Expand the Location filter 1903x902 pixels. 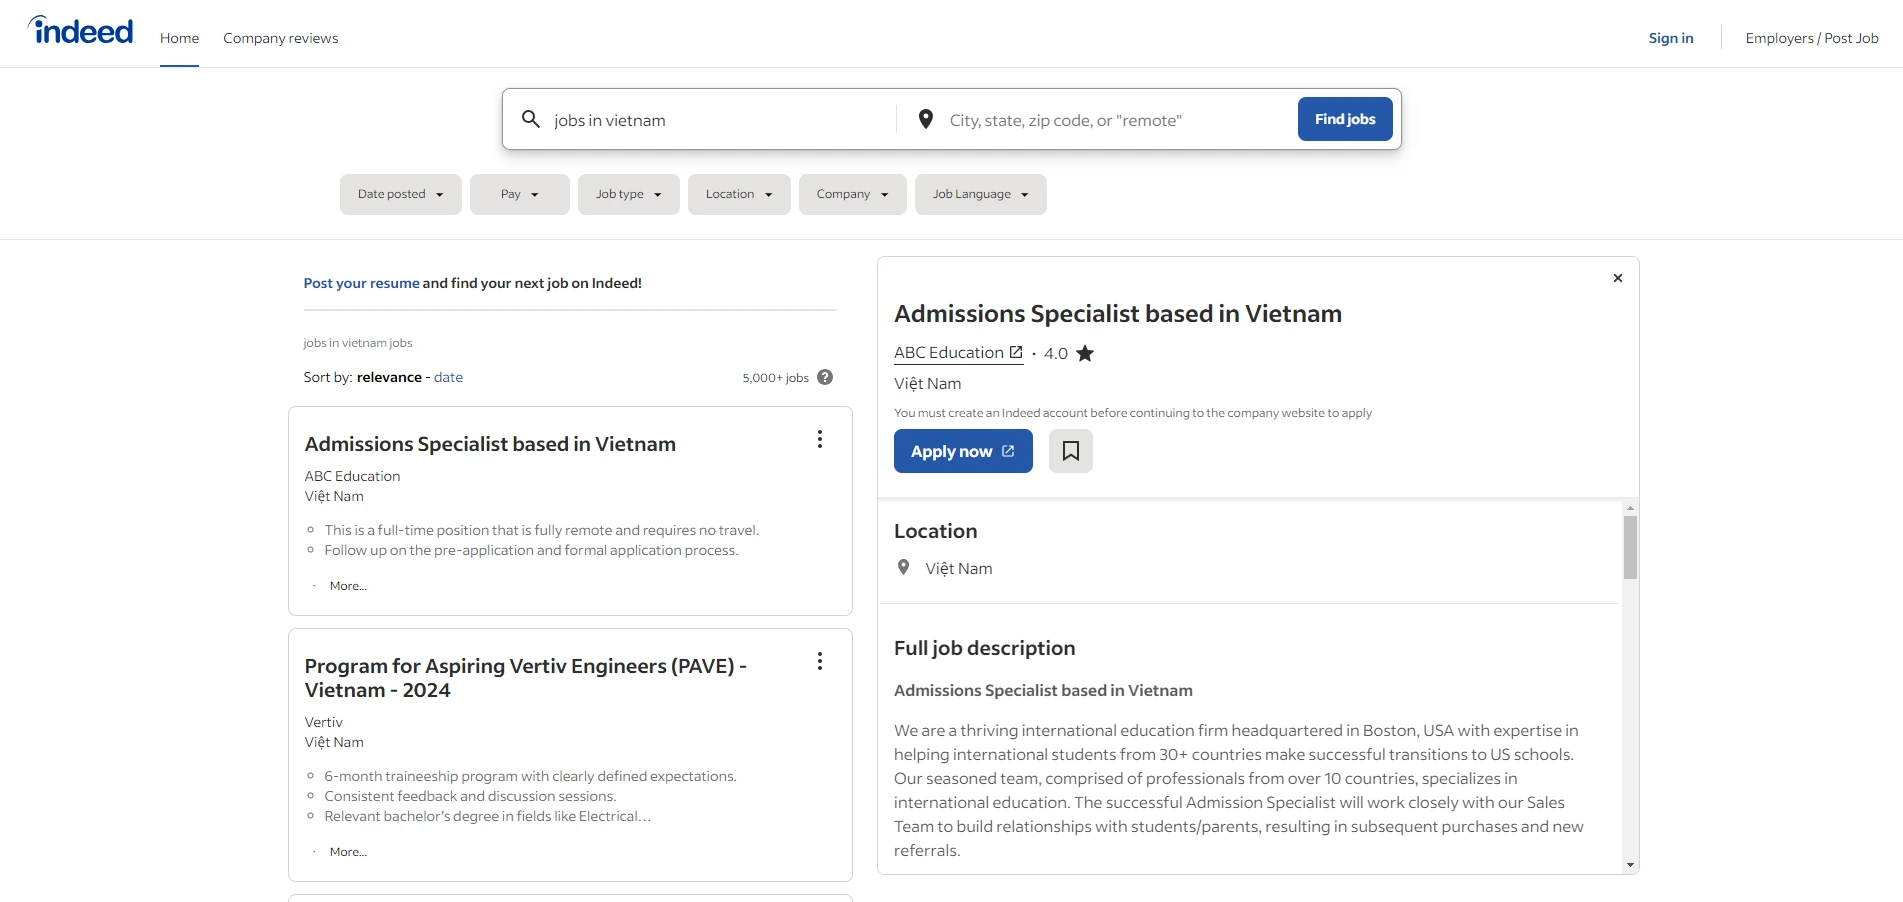tap(739, 194)
